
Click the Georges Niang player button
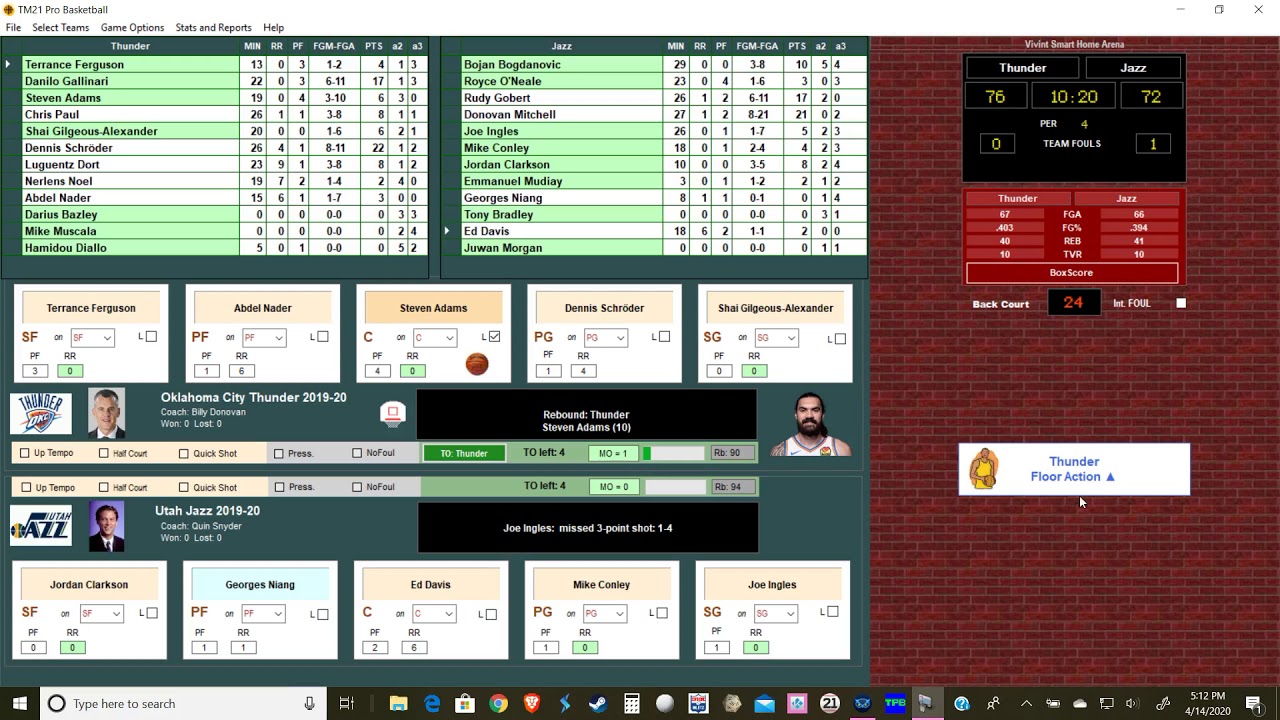260,585
